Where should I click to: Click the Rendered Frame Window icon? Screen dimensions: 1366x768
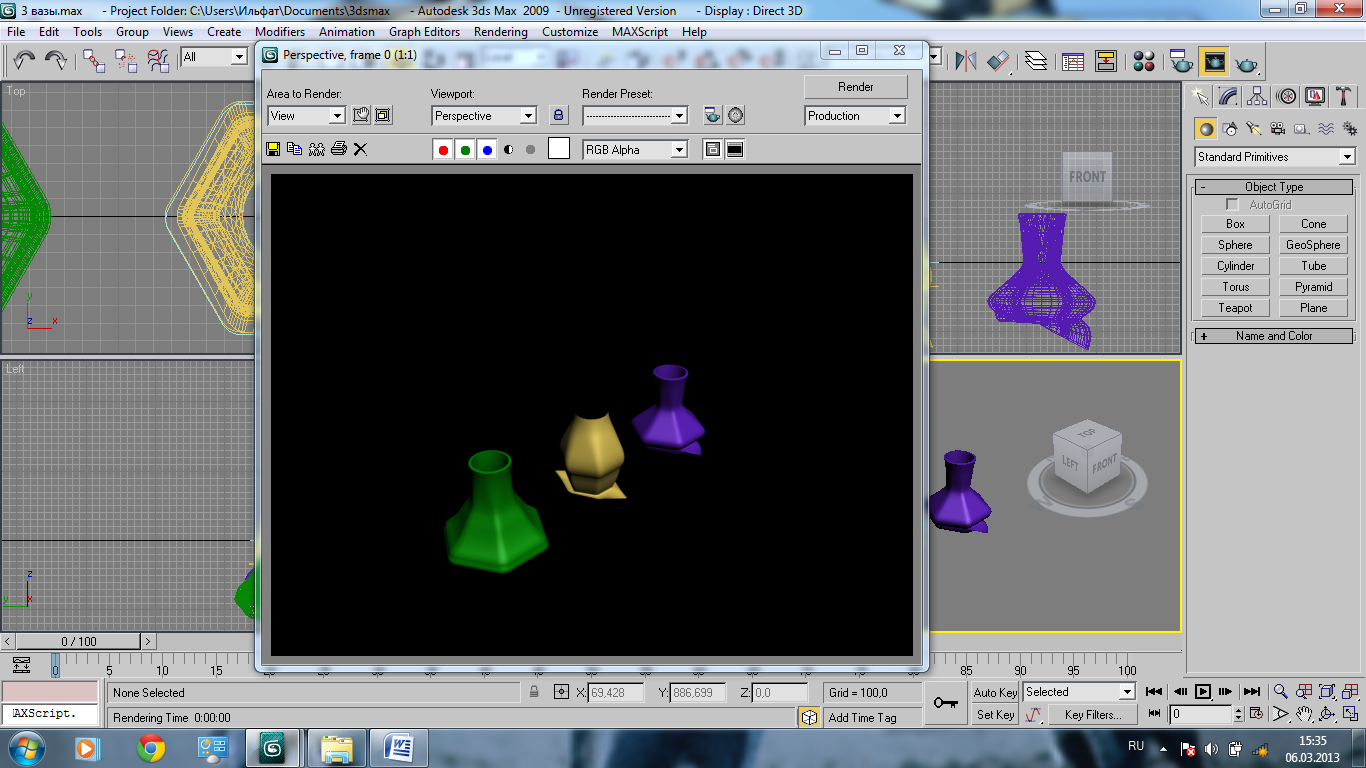1214,61
